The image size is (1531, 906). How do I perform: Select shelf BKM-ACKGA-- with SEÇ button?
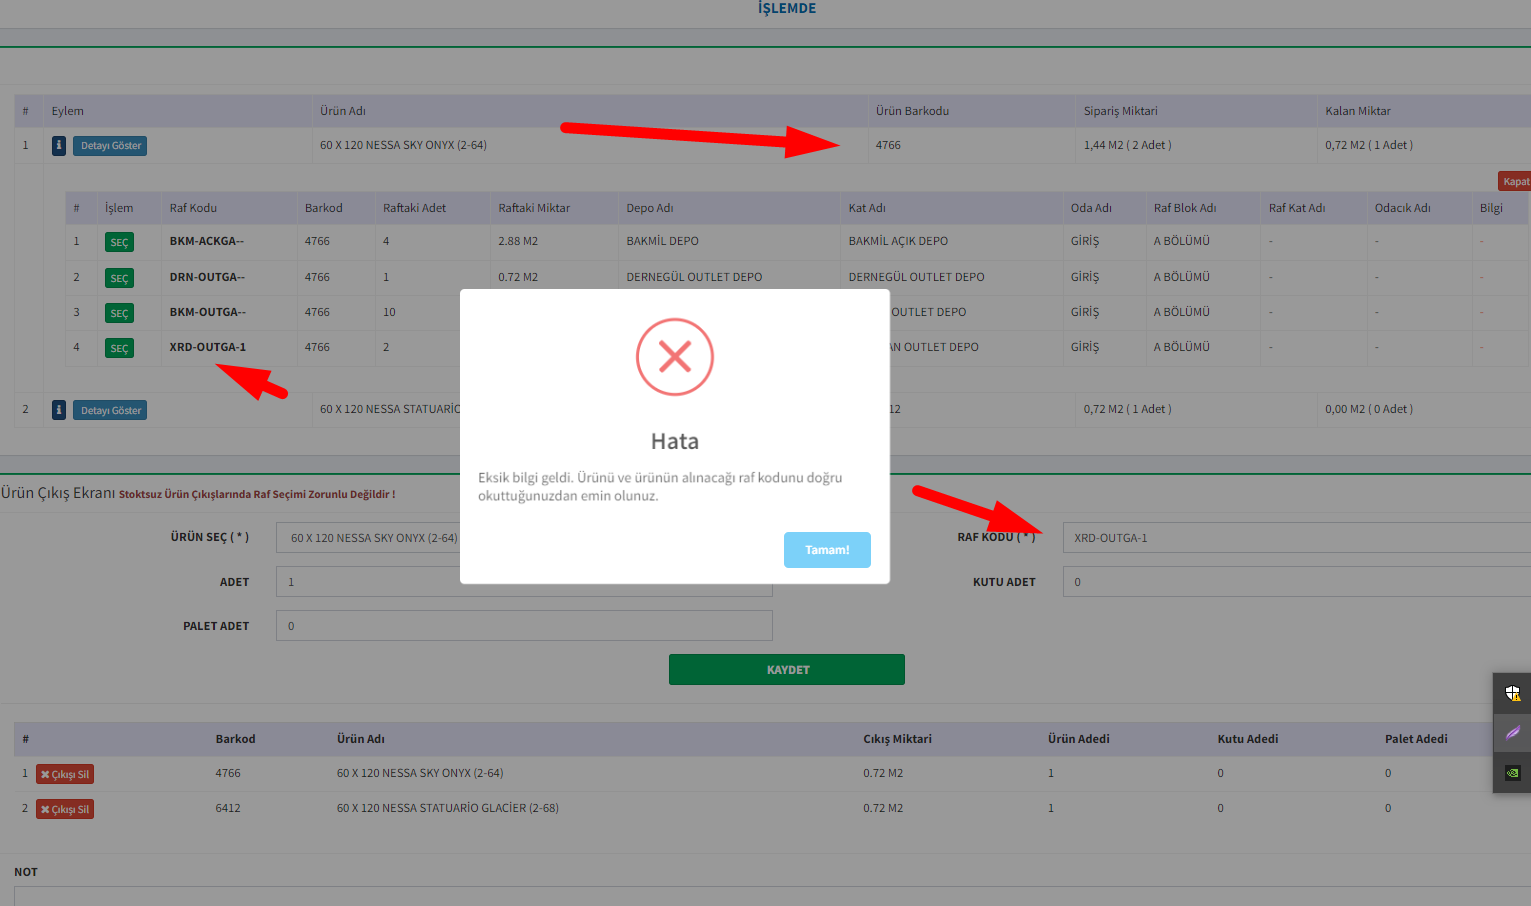[x=119, y=242]
